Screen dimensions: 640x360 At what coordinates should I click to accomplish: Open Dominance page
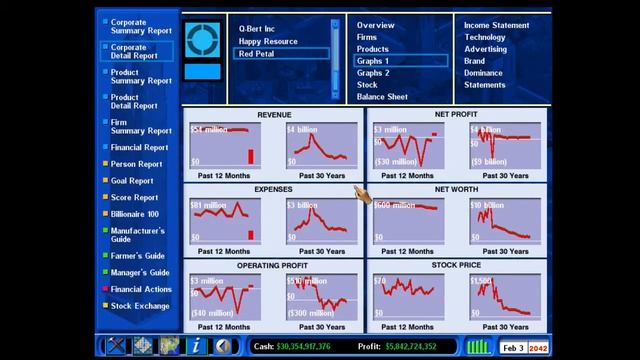pyautogui.click(x=483, y=73)
